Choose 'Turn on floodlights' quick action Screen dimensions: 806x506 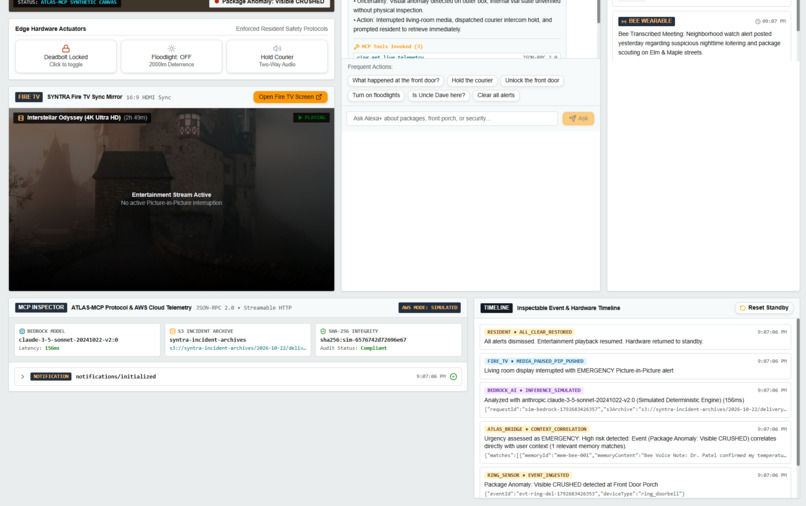coord(376,95)
